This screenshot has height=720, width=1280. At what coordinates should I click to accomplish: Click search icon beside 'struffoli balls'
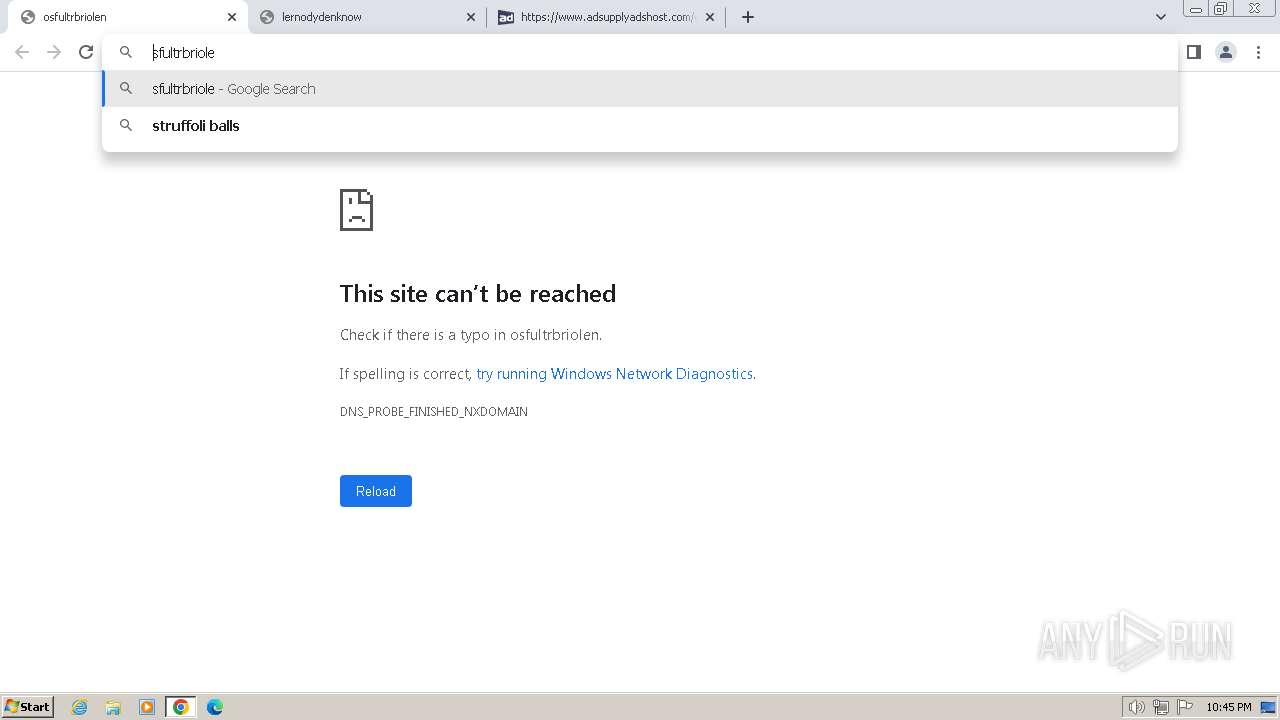point(126,125)
